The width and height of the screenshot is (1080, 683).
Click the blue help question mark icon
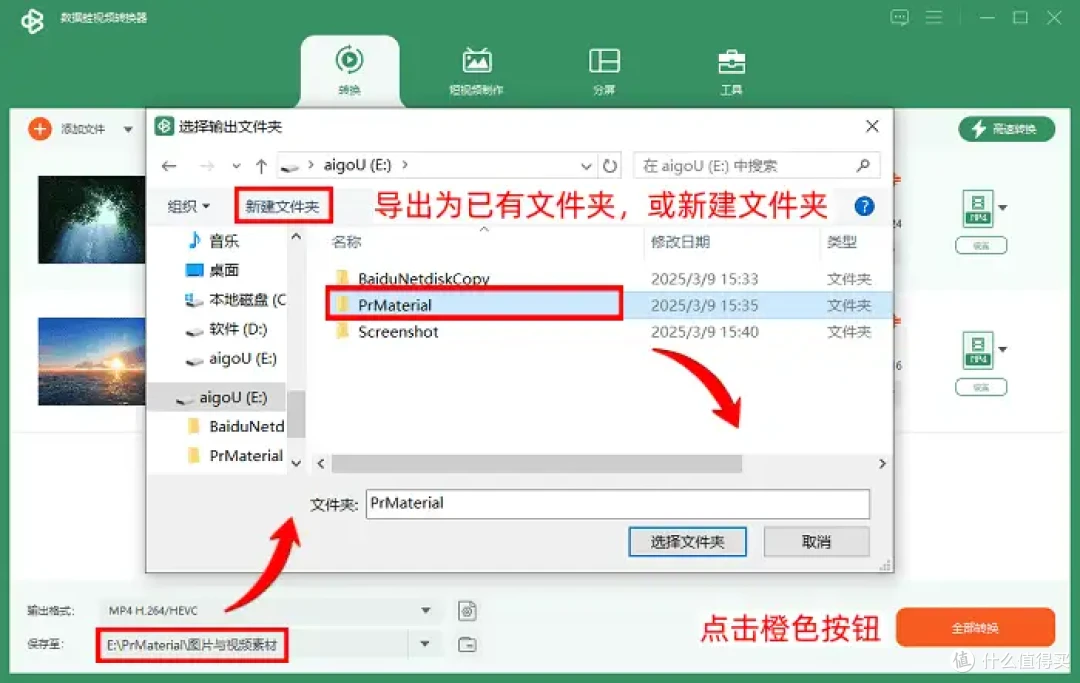[864, 206]
